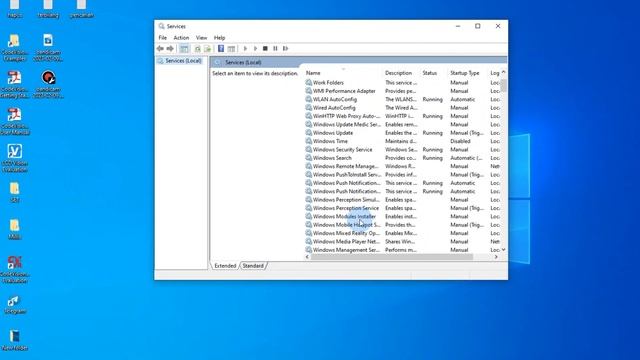Click the Disabled startup type of Windows Time
Viewport: 640px width, 360px height.
pos(460,141)
